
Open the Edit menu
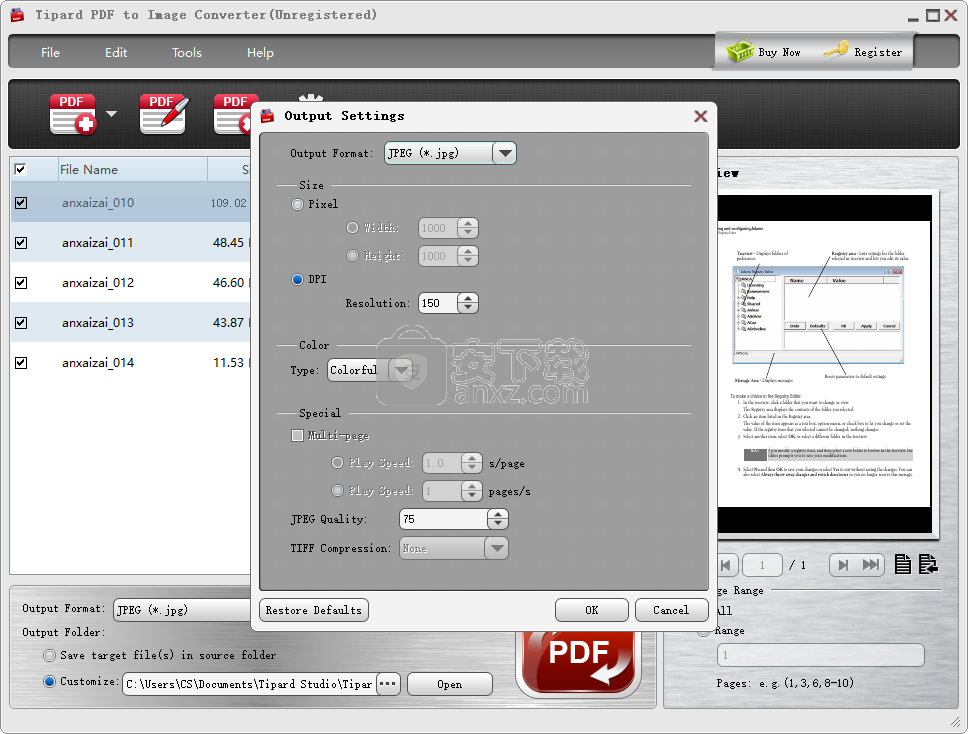point(116,52)
